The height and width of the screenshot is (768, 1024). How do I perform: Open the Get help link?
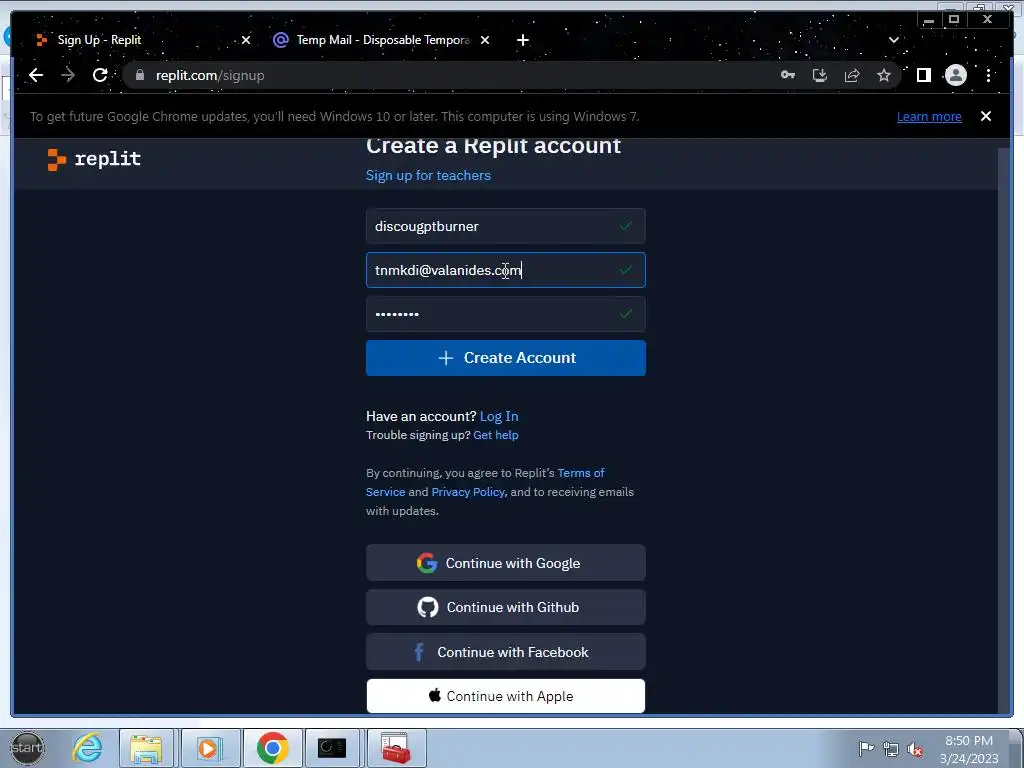coord(496,435)
